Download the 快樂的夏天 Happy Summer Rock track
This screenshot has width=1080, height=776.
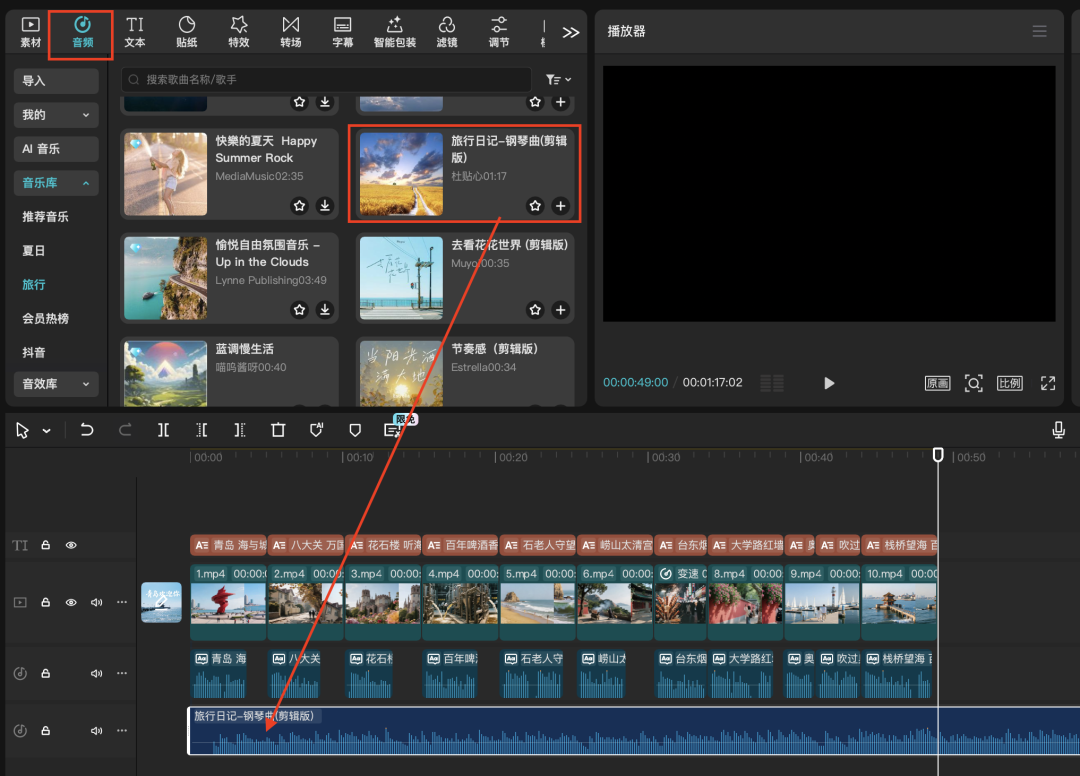point(325,206)
